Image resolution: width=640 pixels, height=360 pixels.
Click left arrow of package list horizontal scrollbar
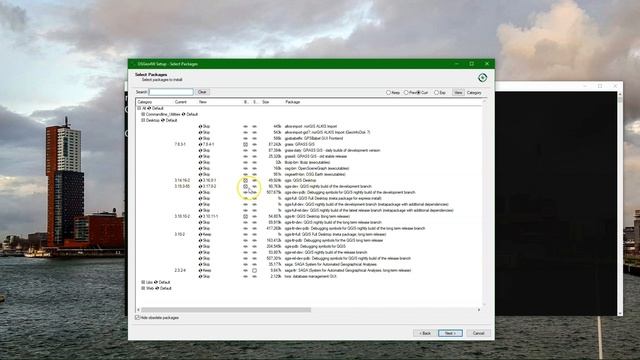(138, 310)
